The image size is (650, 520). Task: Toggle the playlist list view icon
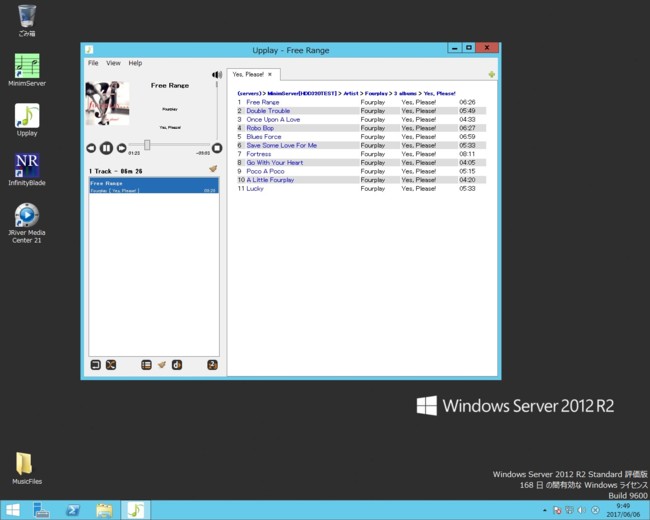[x=146, y=365]
